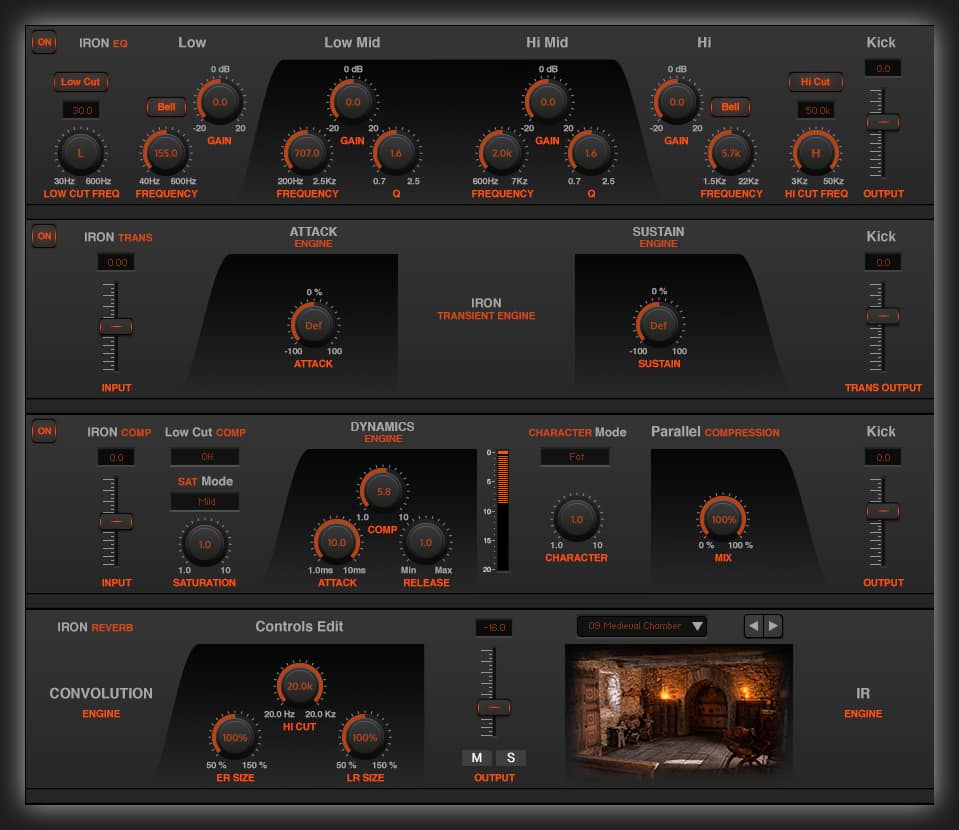
Task: Enable the Hi Cut filter button
Action: click(815, 82)
